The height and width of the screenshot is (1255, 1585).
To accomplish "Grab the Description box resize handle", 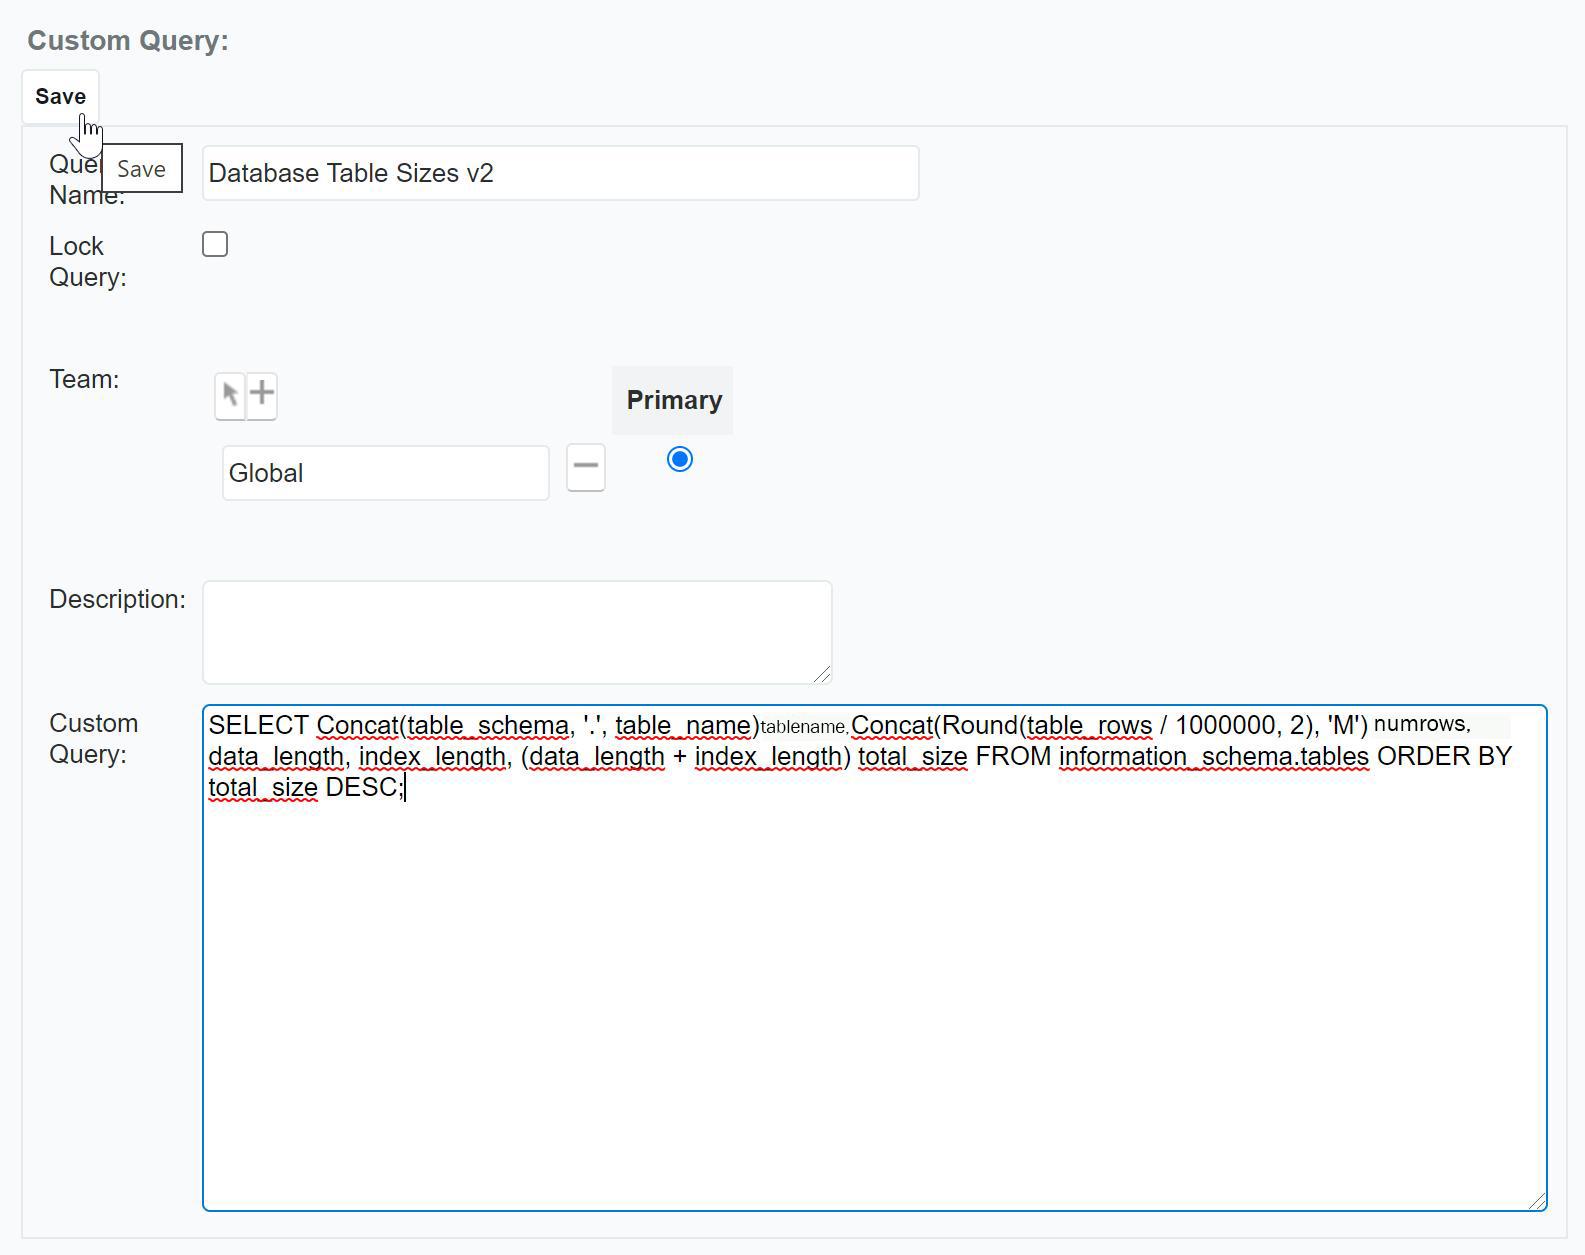I will tap(822, 675).
